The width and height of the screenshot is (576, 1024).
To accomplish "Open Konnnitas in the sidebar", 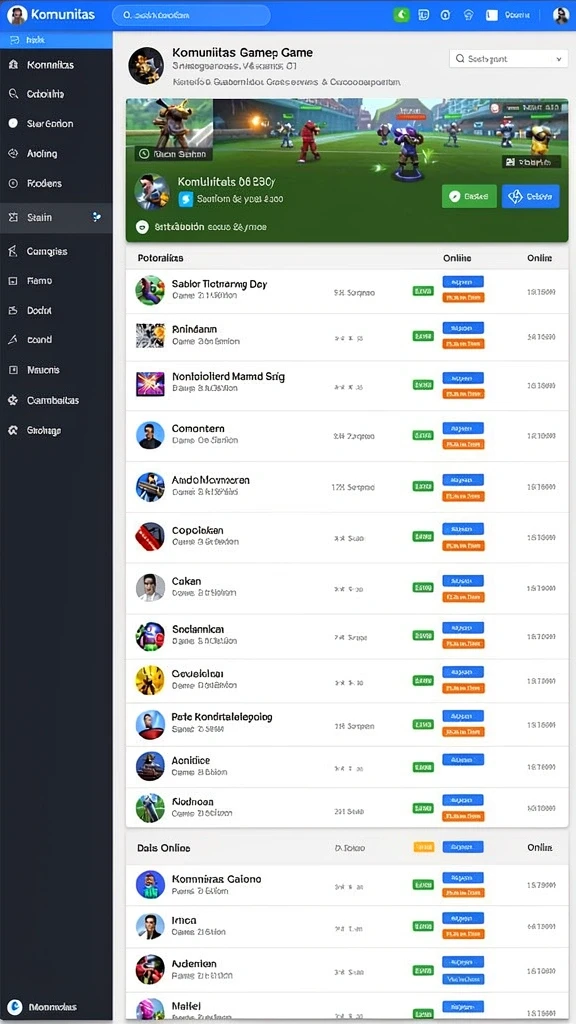I will click(x=50, y=65).
